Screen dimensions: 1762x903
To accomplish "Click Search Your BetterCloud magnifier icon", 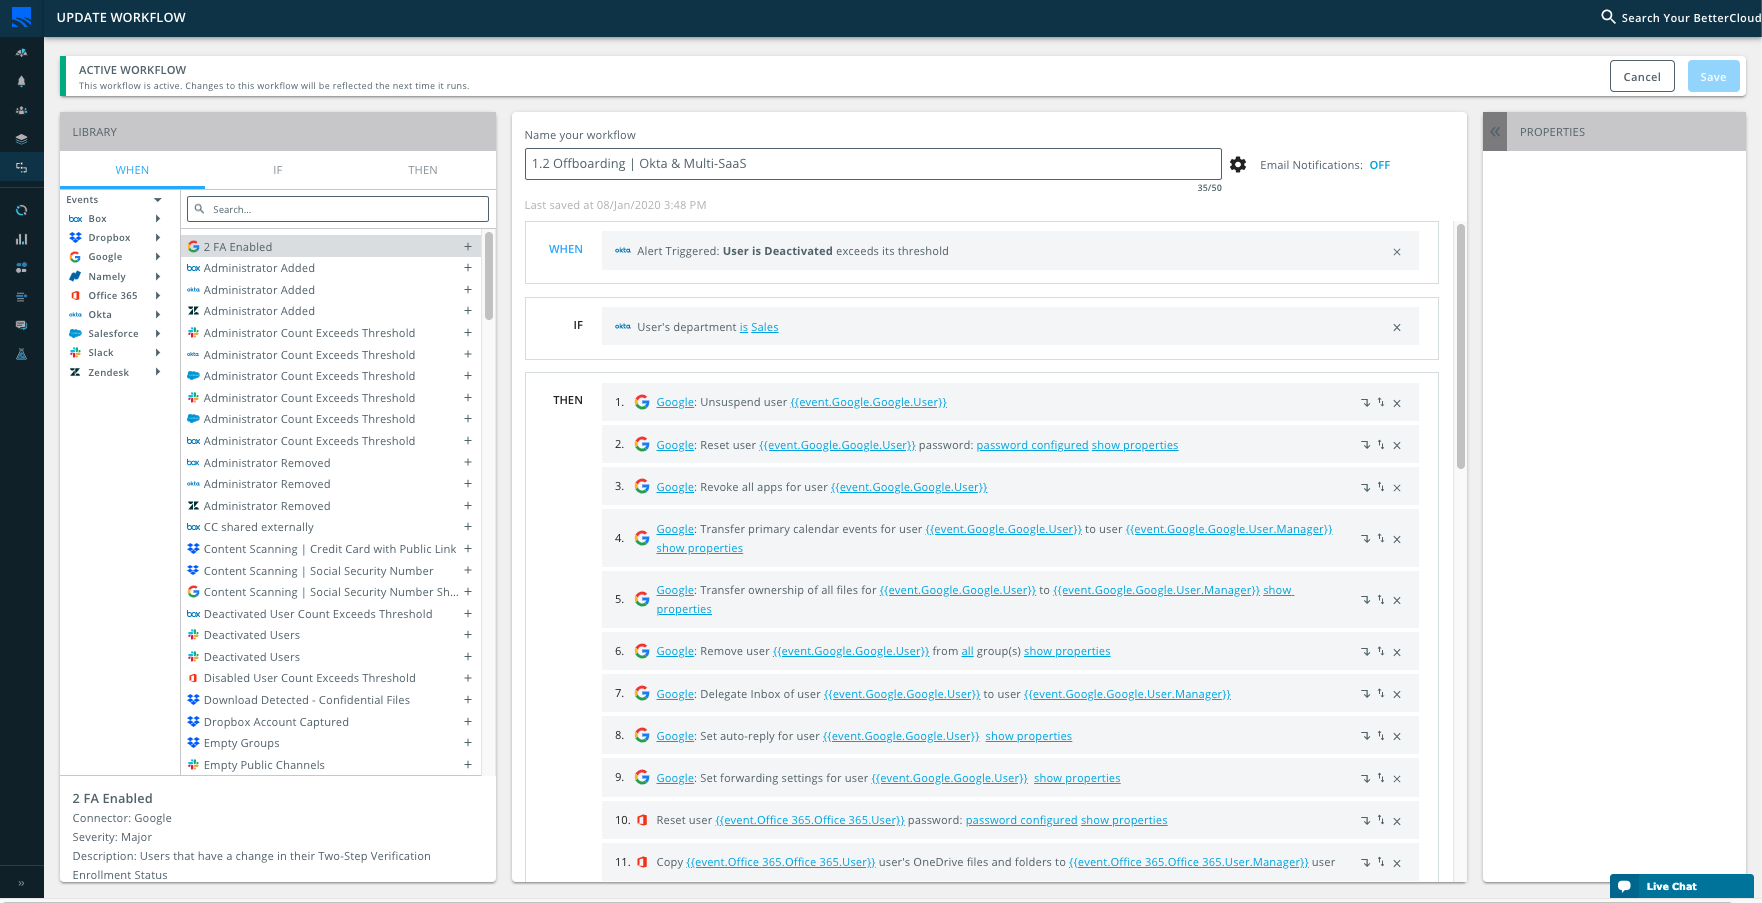I will pos(1610,17).
